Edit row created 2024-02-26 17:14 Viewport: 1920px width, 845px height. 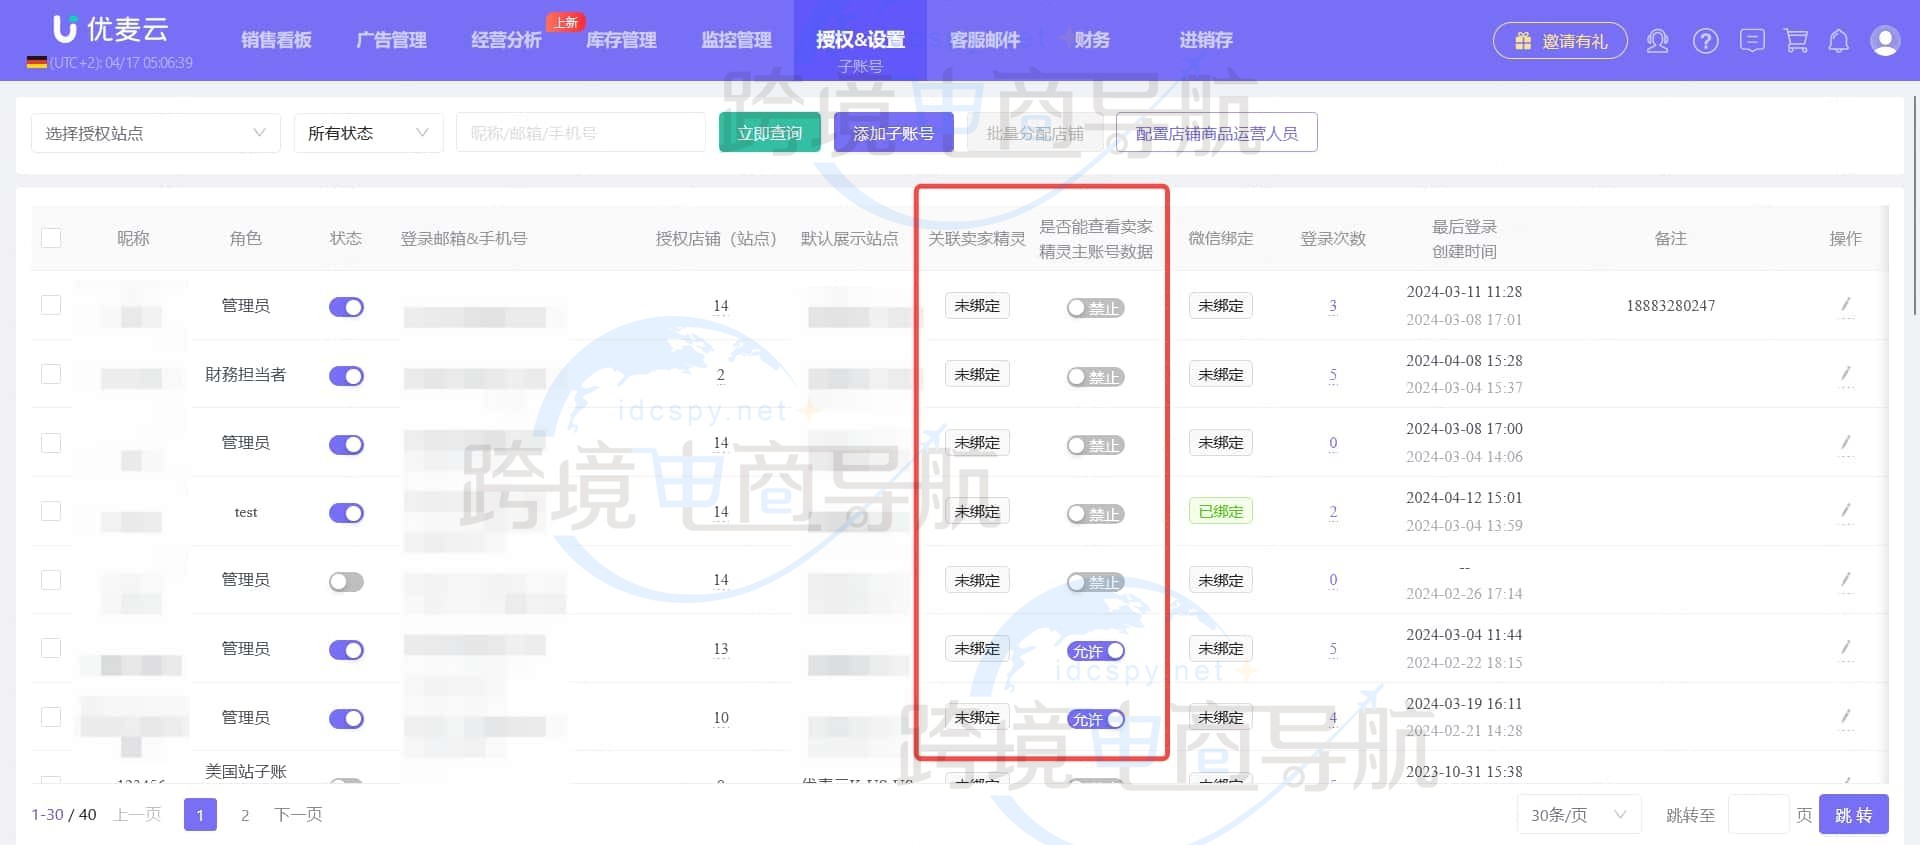[1845, 580]
